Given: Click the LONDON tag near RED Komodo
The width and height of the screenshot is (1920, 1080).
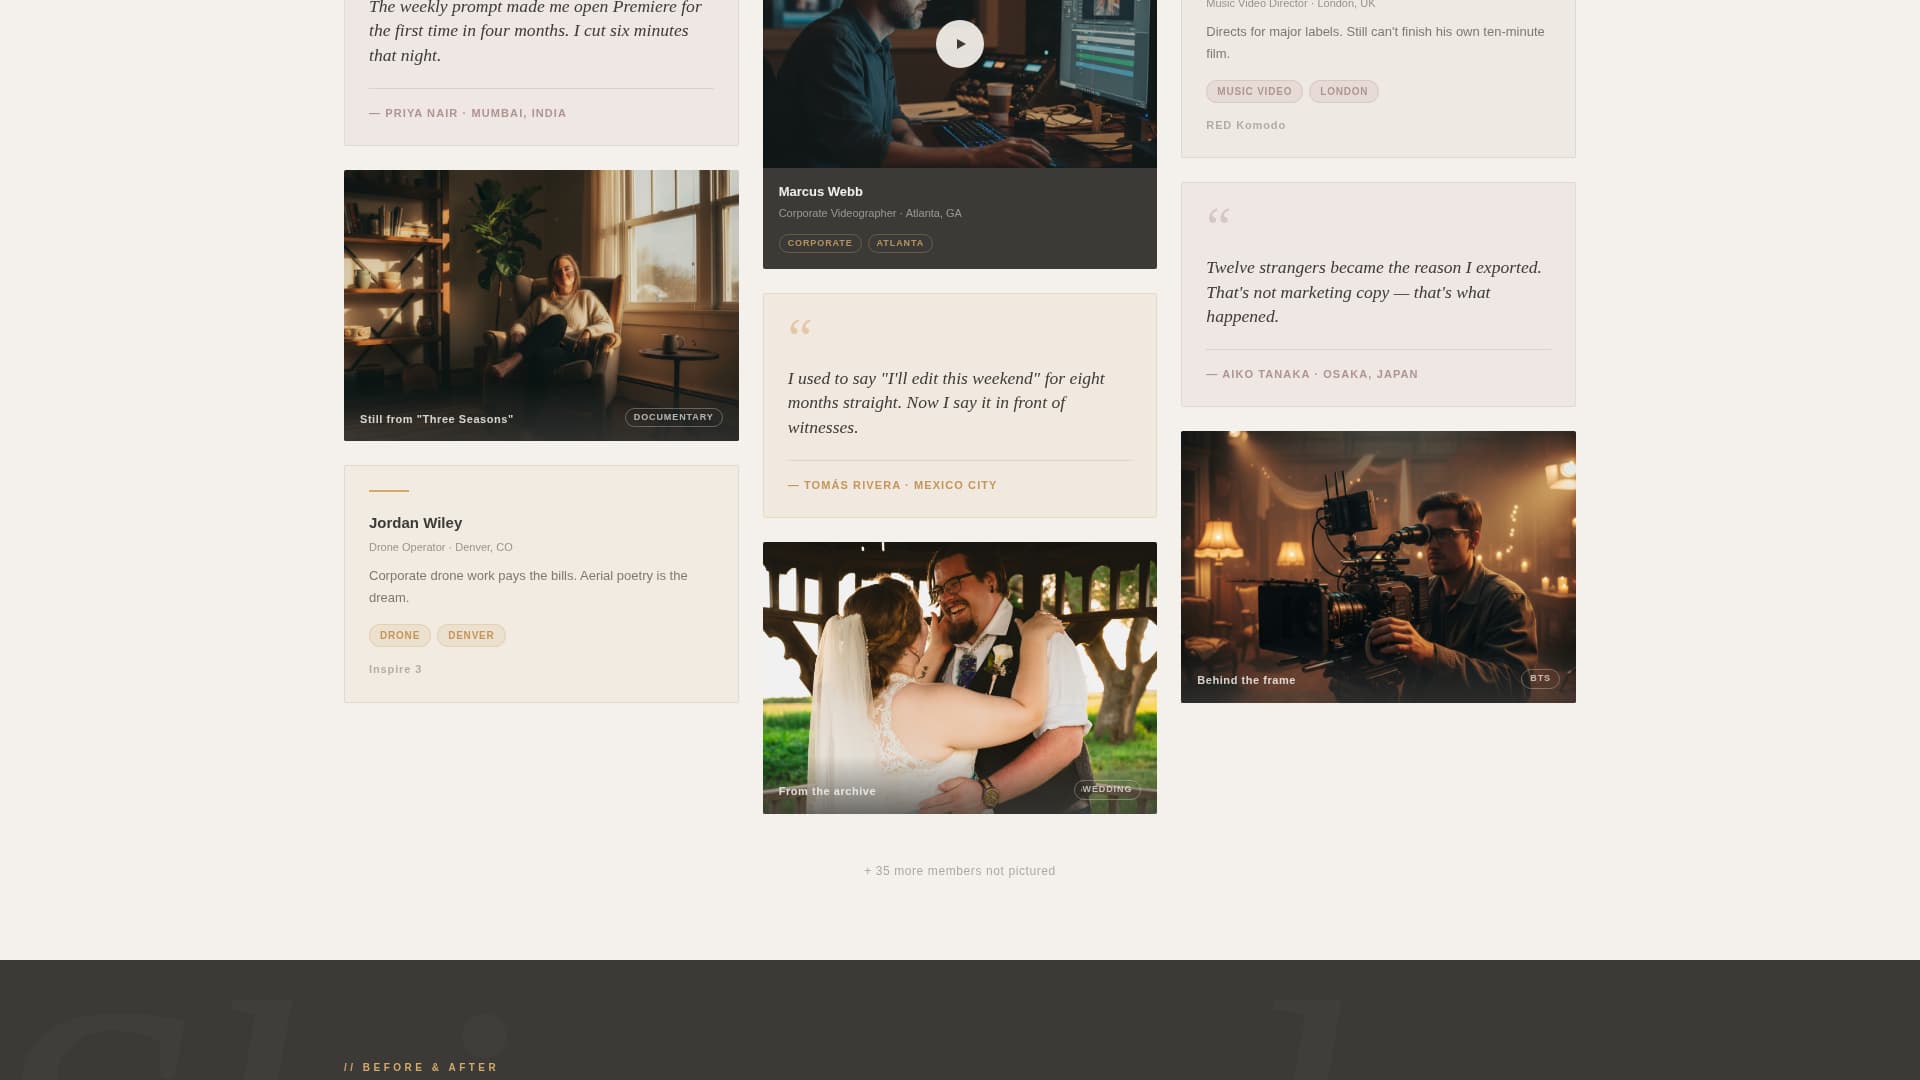Looking at the screenshot, I should (1343, 91).
